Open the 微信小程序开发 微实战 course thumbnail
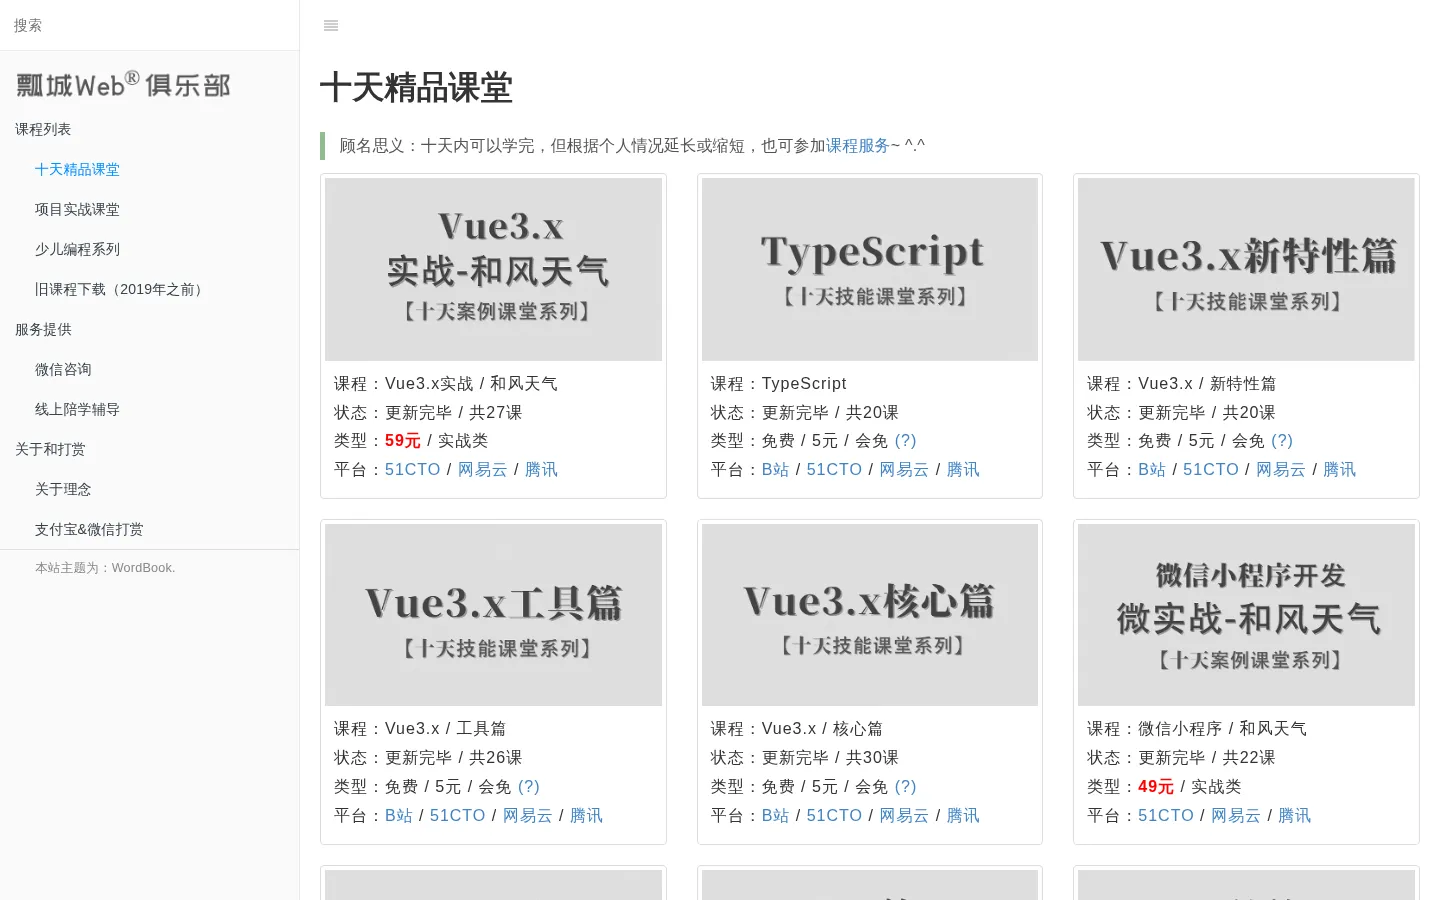Viewport: 1440px width, 900px height. point(1246,615)
